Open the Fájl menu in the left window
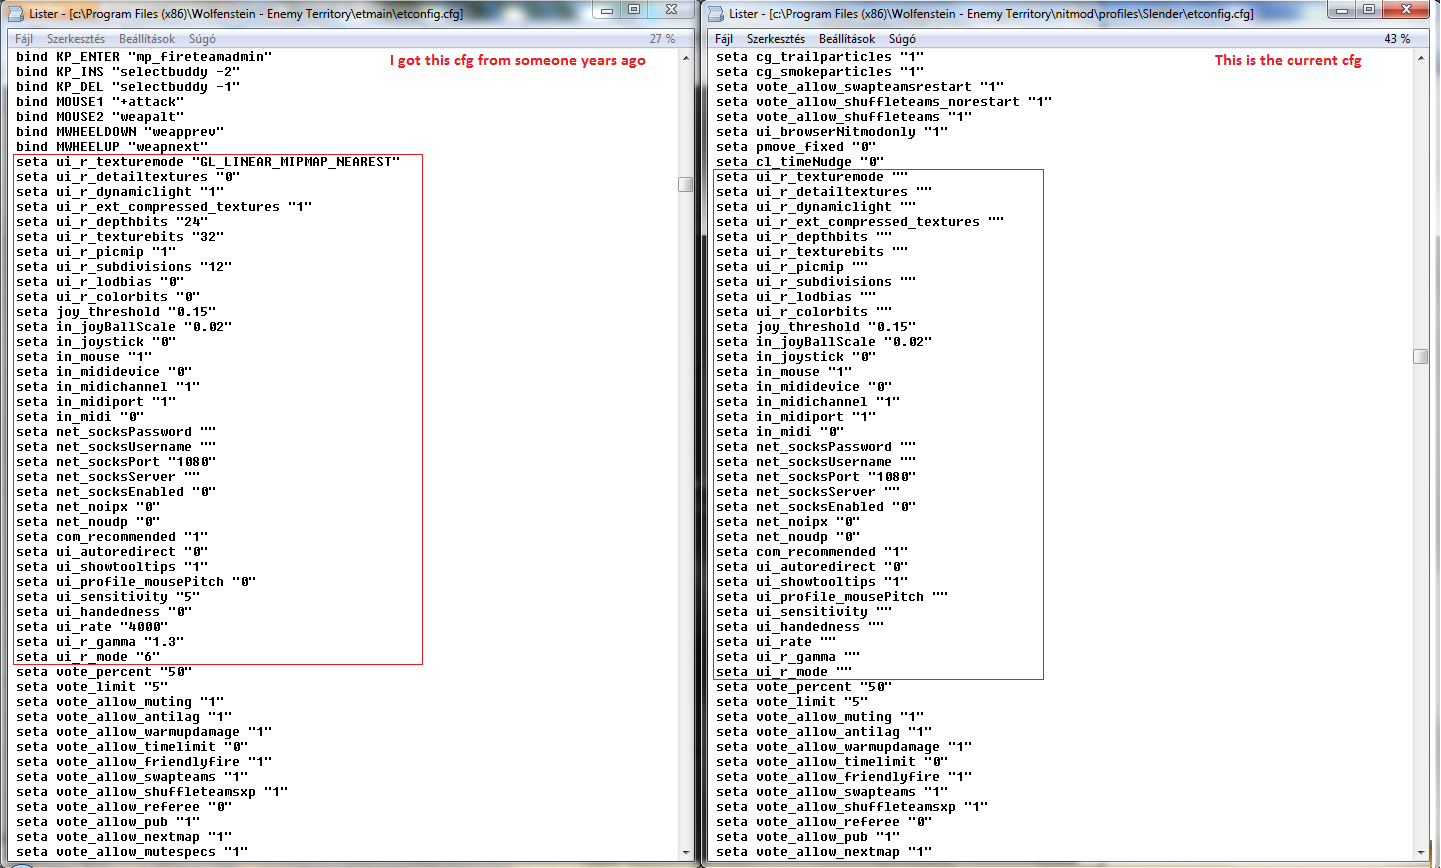The width and height of the screenshot is (1441, 868). [x=24, y=39]
